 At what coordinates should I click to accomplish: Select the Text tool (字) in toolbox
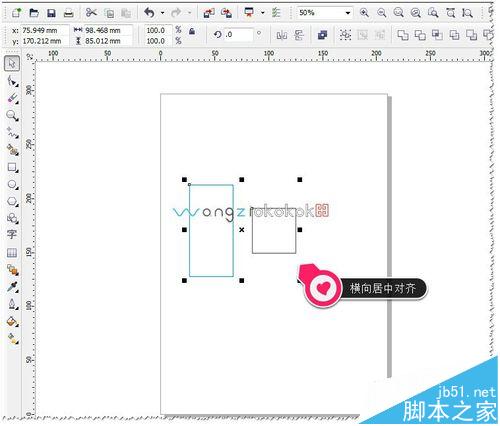(12, 235)
